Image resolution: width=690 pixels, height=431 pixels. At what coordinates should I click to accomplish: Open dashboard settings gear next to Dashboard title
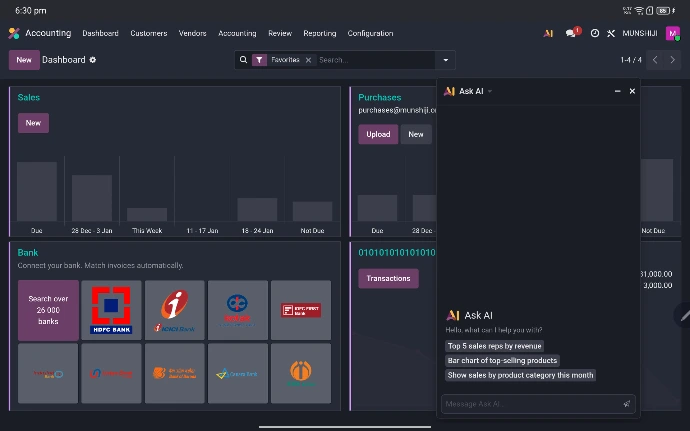(x=93, y=60)
